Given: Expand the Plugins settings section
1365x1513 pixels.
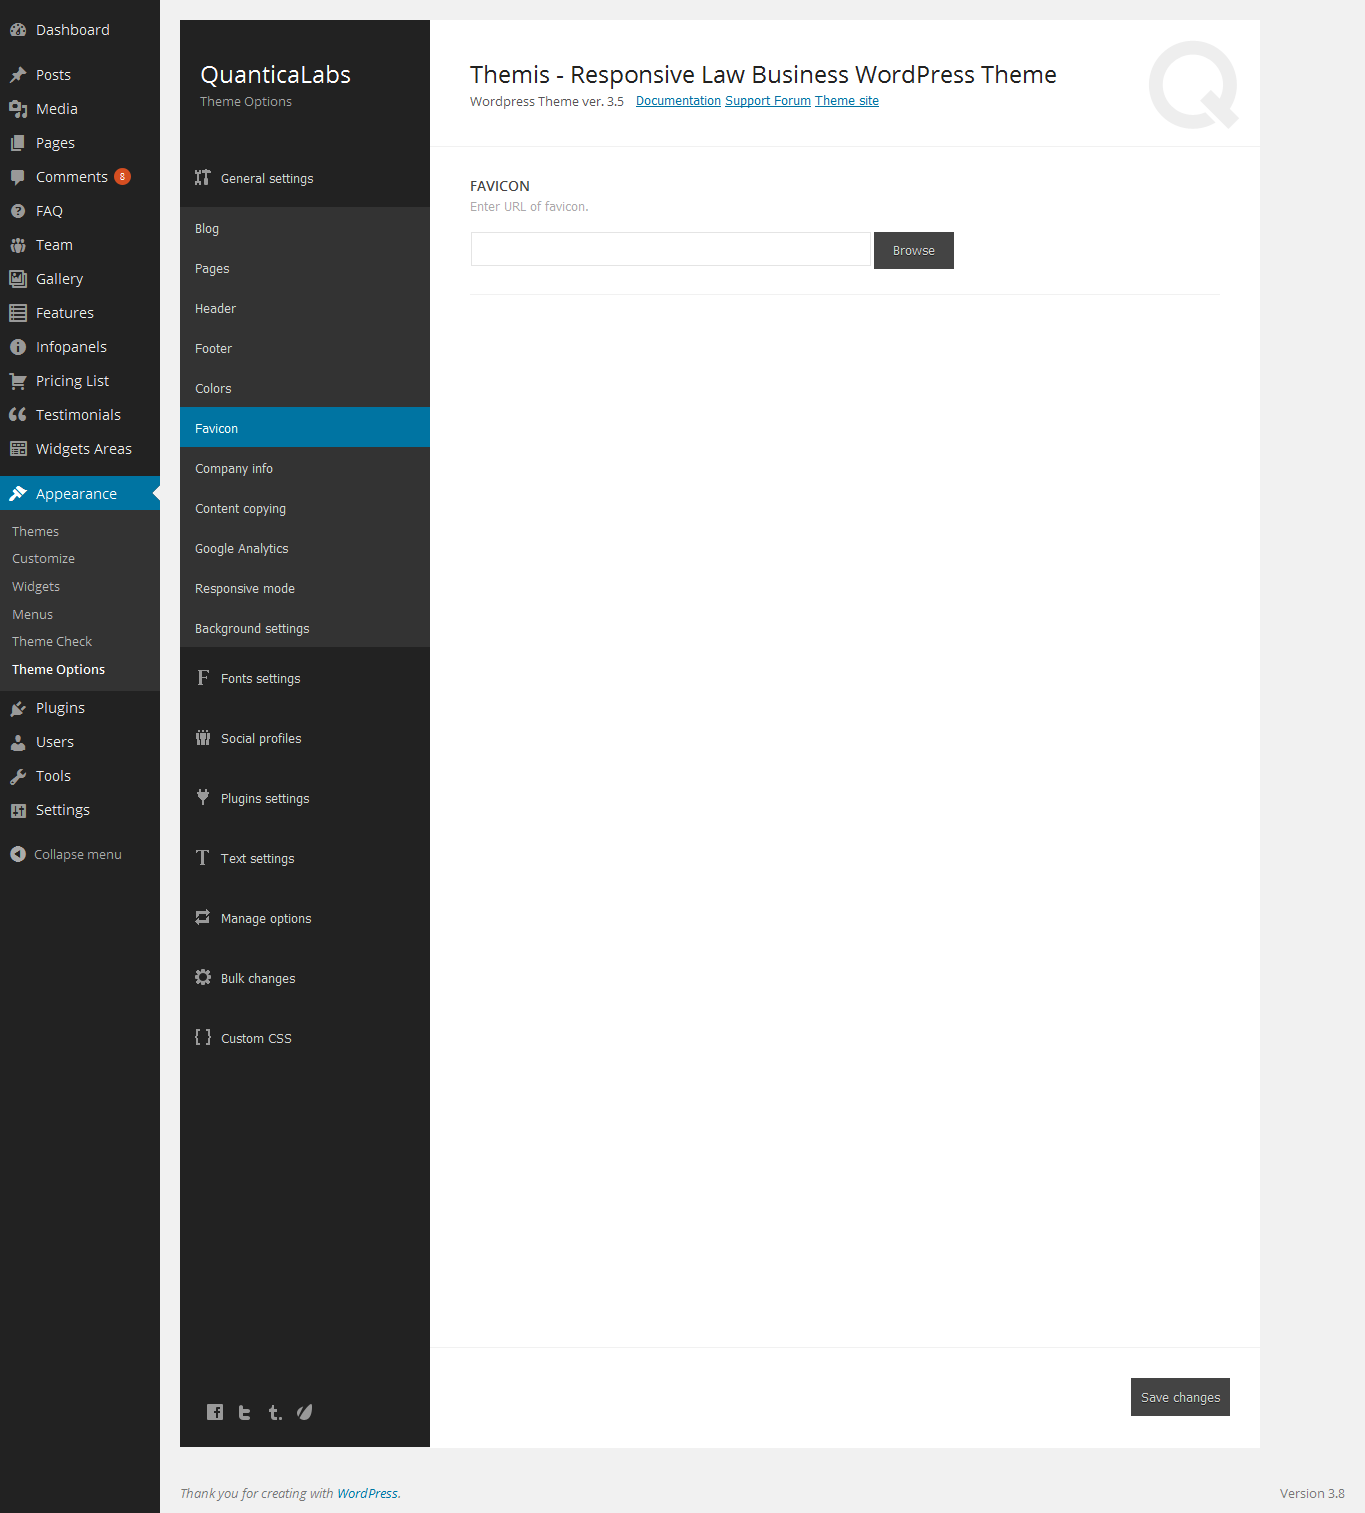Looking at the screenshot, I should (305, 798).
